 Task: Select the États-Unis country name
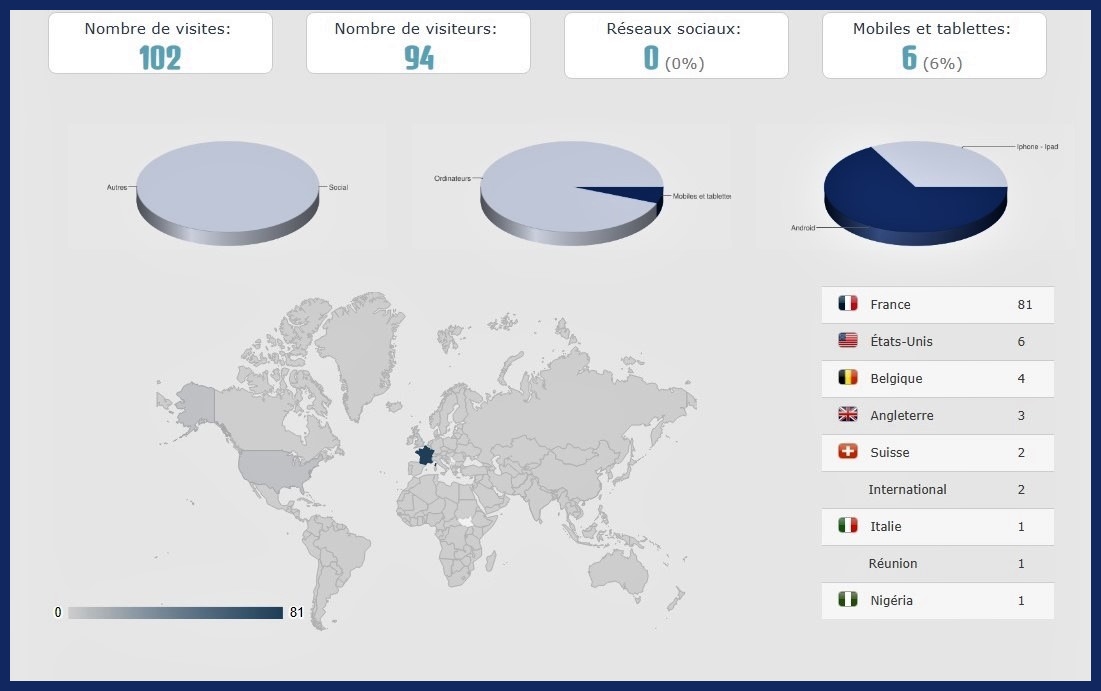[902, 341]
